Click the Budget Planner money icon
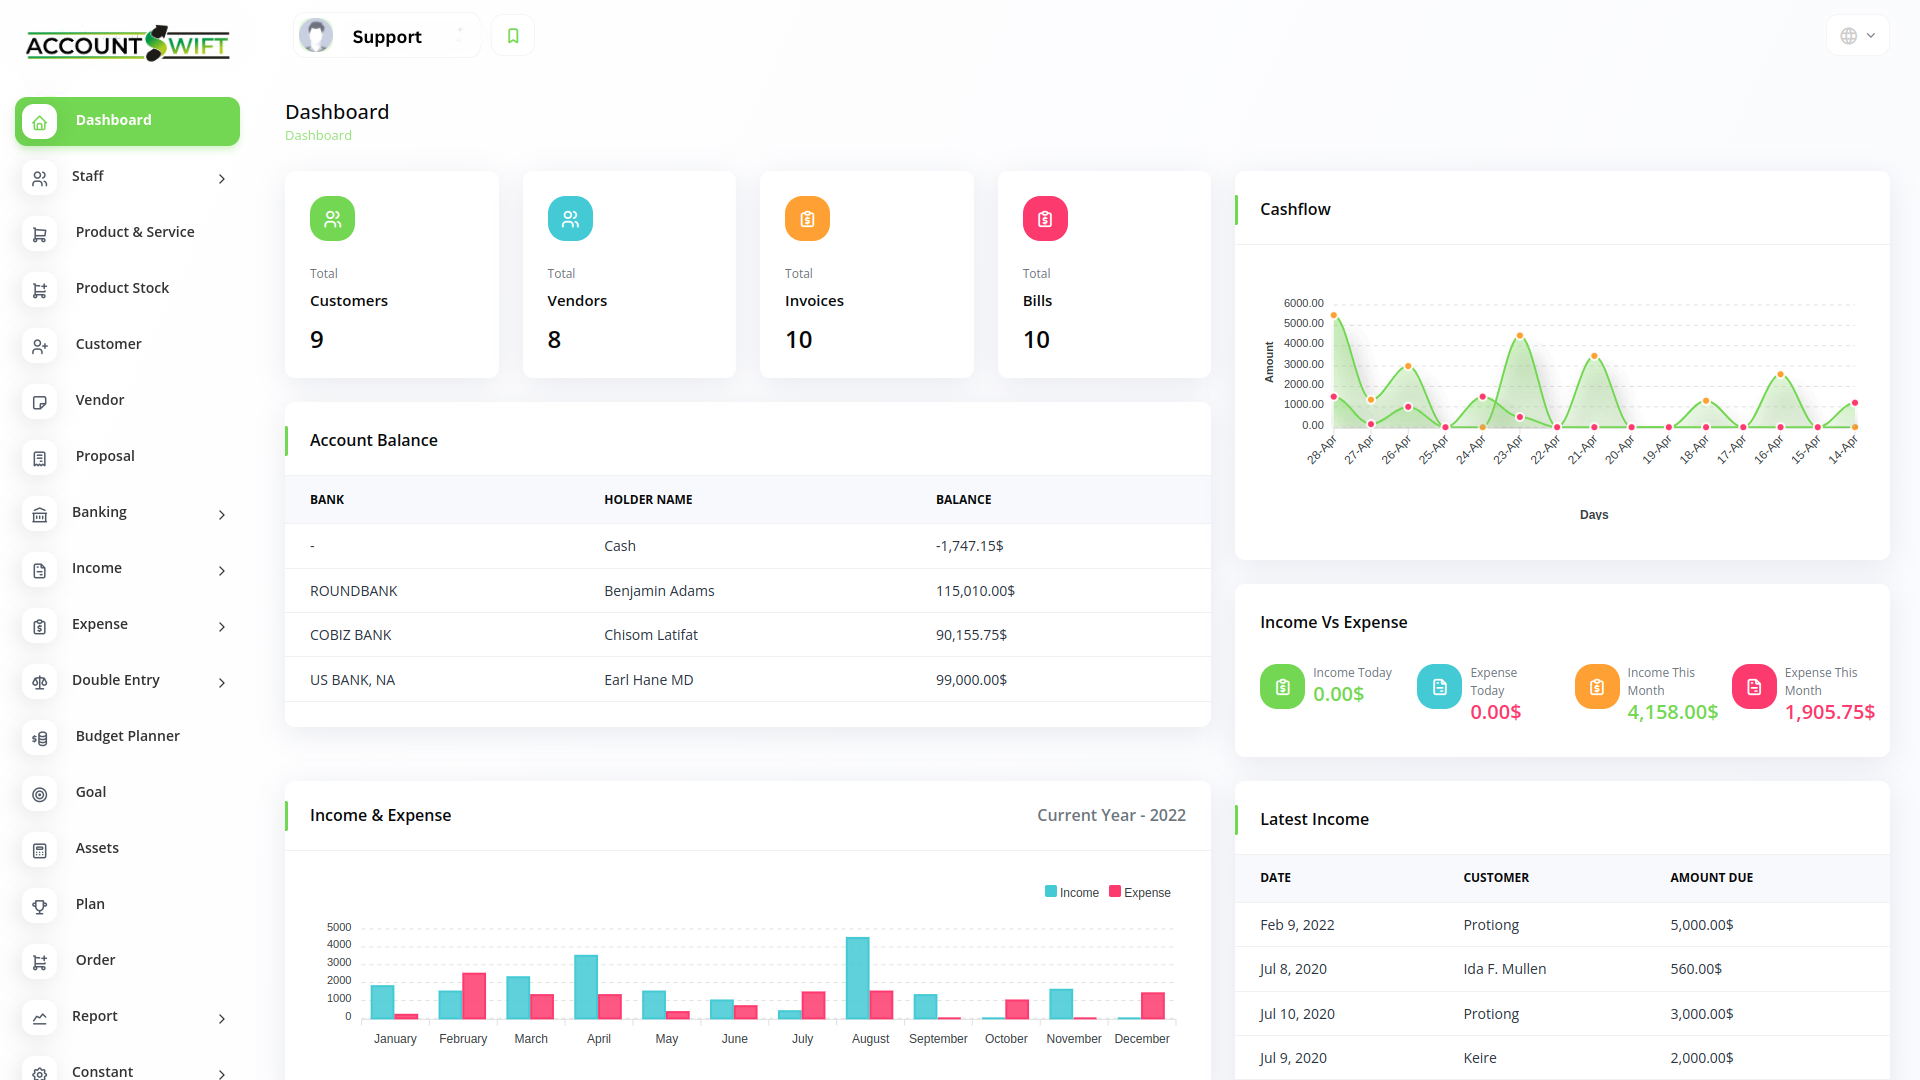 click(40, 738)
